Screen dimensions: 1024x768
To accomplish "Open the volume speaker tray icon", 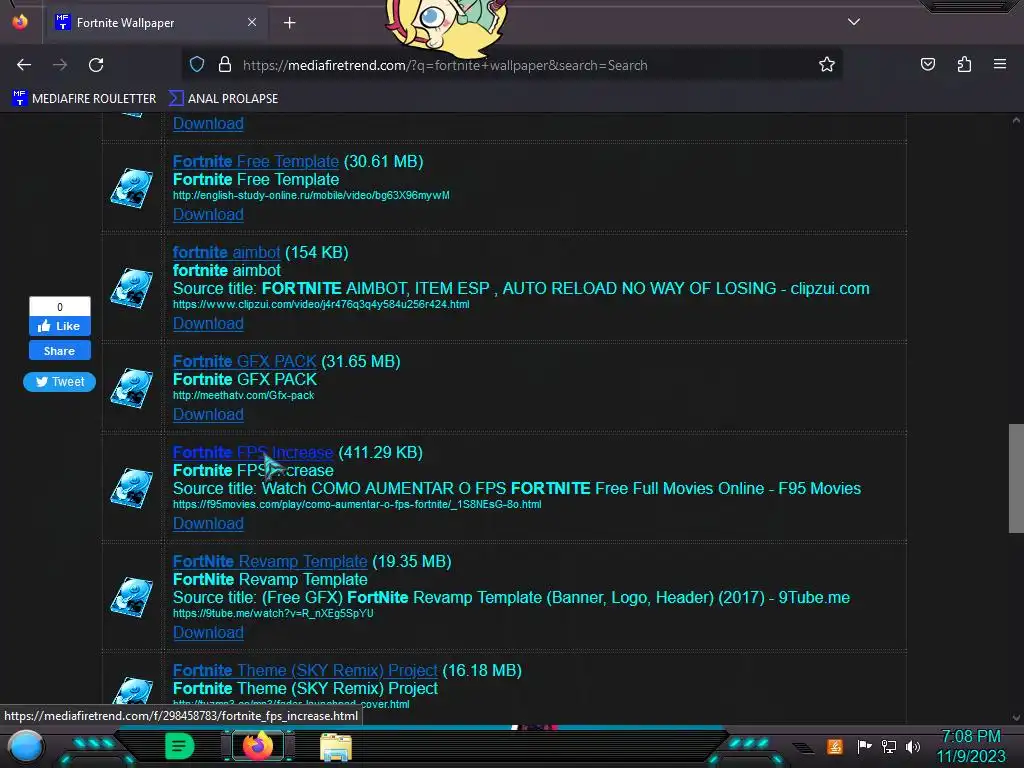I will coord(912,746).
